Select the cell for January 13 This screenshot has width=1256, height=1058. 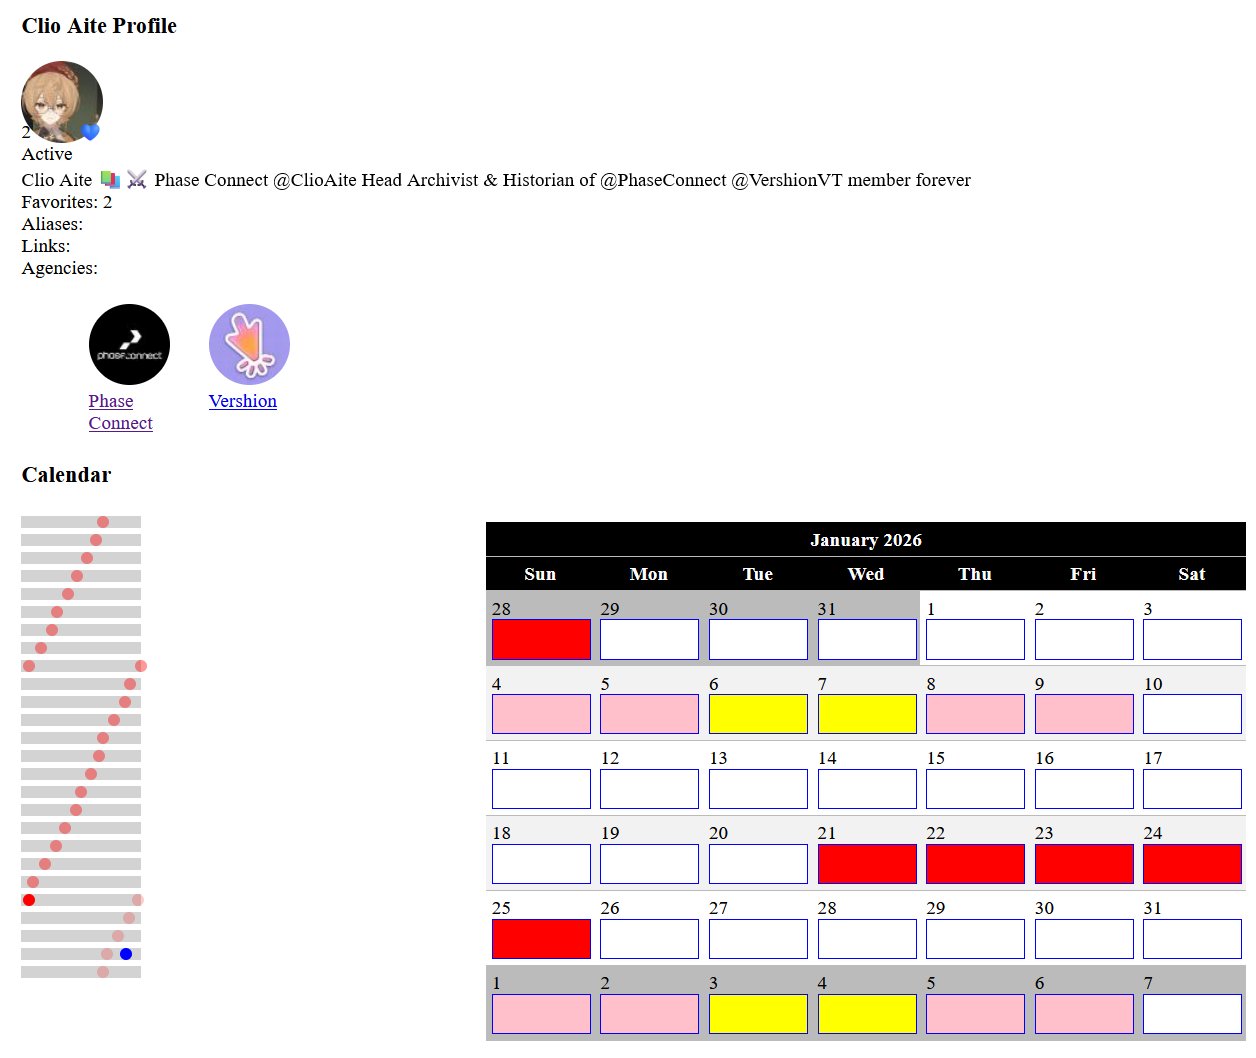click(758, 789)
